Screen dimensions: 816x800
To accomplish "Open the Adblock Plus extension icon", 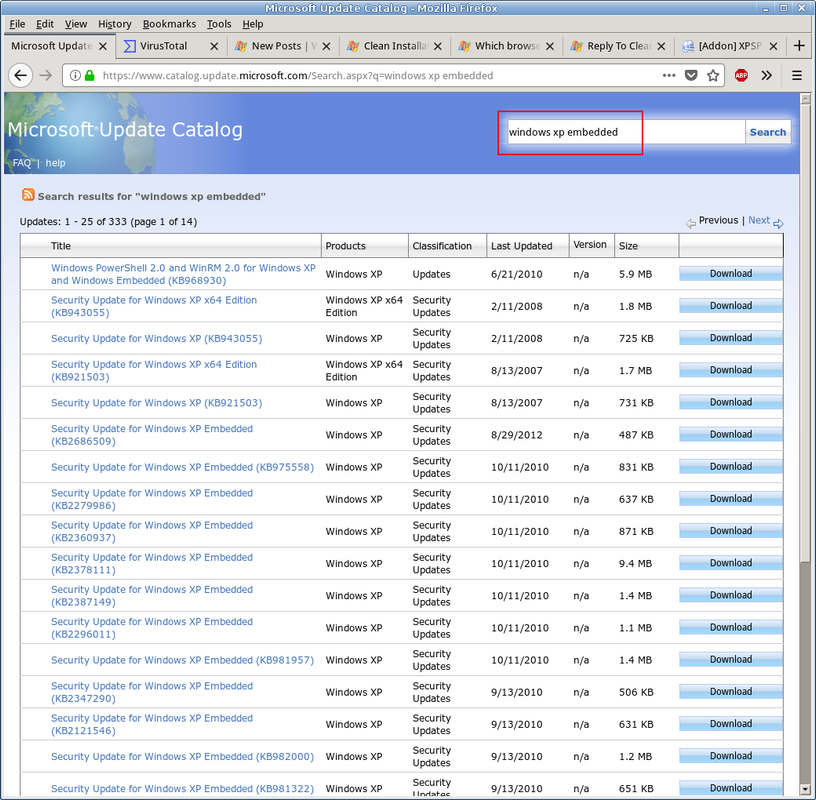I will (741, 75).
